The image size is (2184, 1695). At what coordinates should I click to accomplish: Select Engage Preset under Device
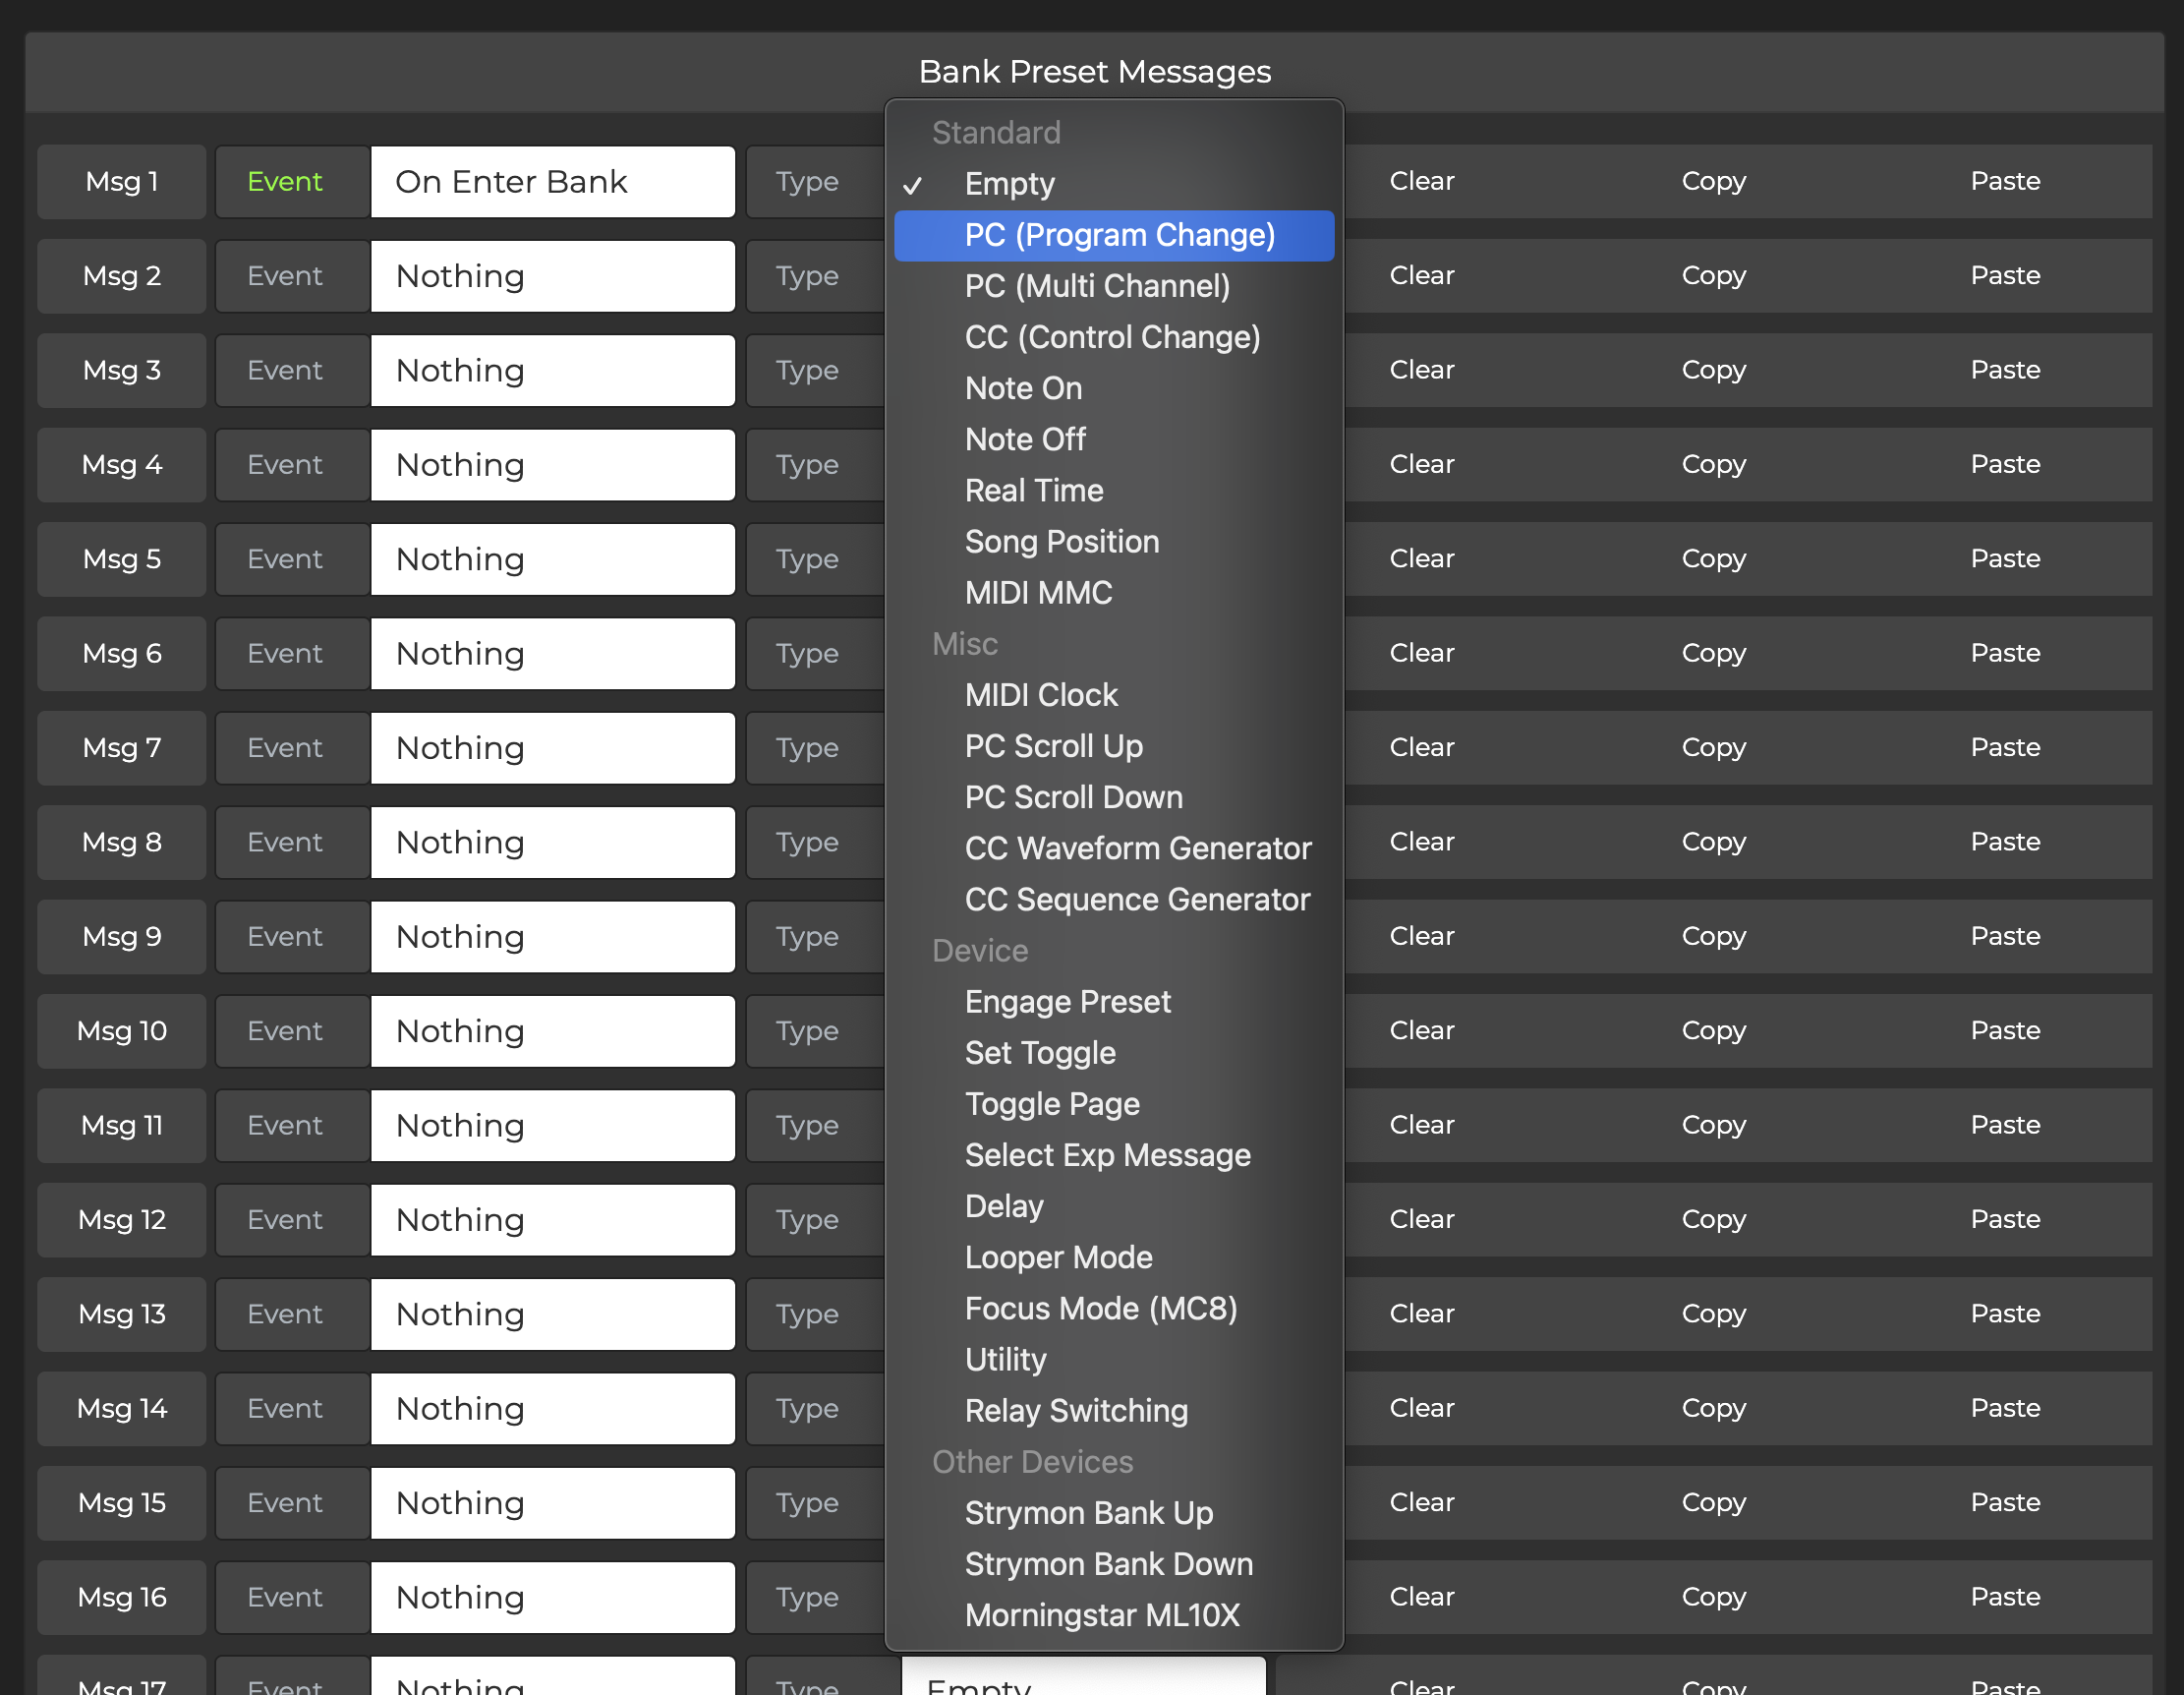click(x=1067, y=1001)
